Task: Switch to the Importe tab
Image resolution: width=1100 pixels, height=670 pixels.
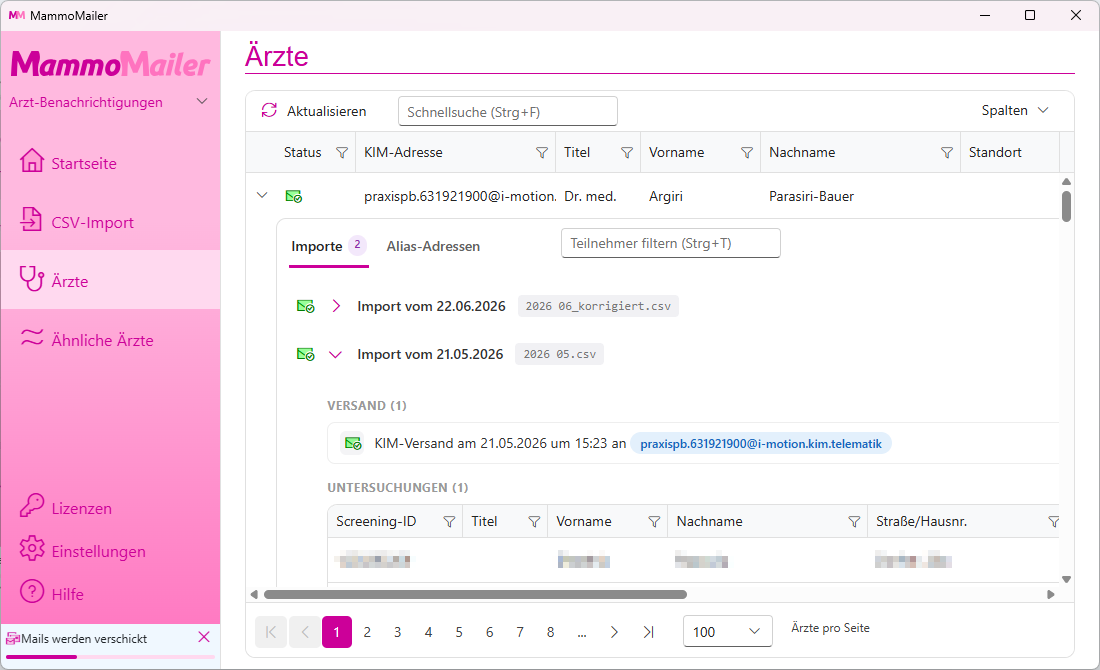Action: [328, 246]
